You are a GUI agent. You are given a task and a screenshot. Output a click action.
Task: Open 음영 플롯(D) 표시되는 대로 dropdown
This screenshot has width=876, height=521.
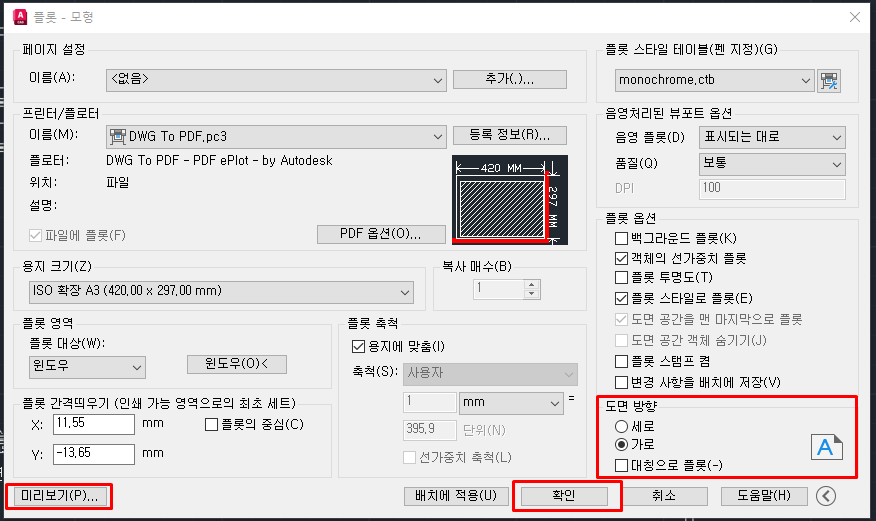coord(772,137)
